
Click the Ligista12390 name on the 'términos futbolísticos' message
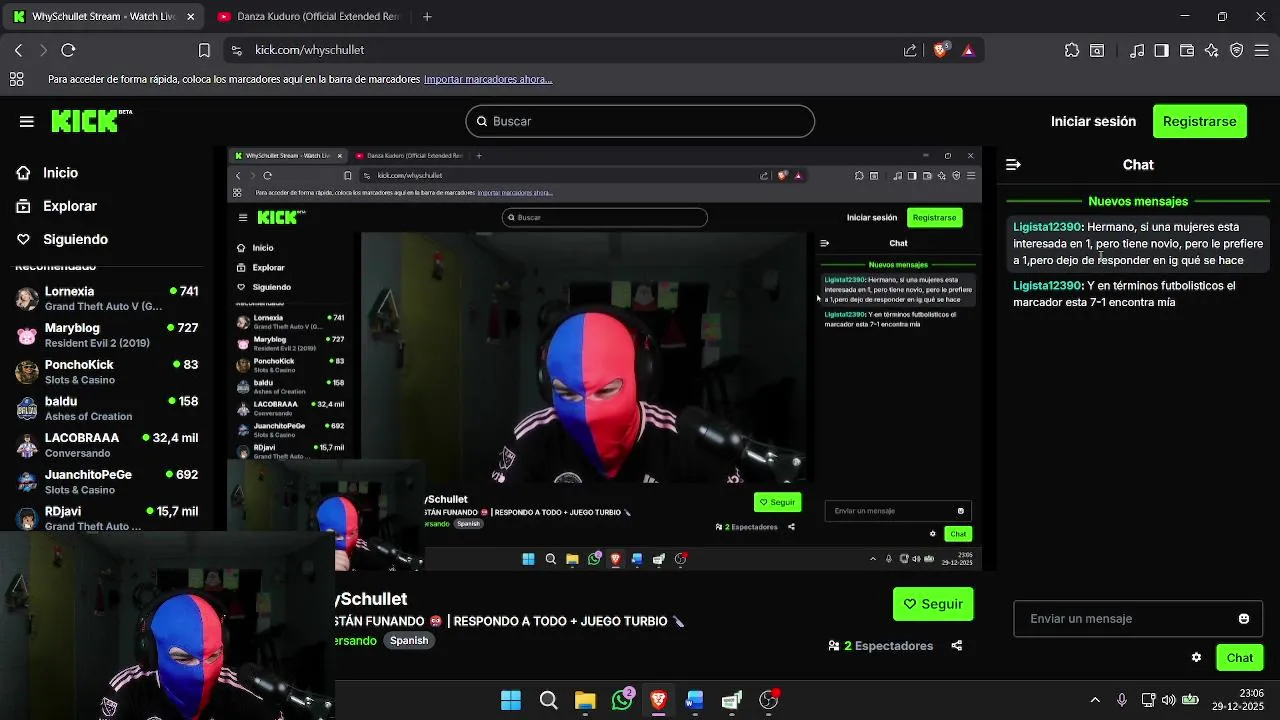click(x=1047, y=286)
